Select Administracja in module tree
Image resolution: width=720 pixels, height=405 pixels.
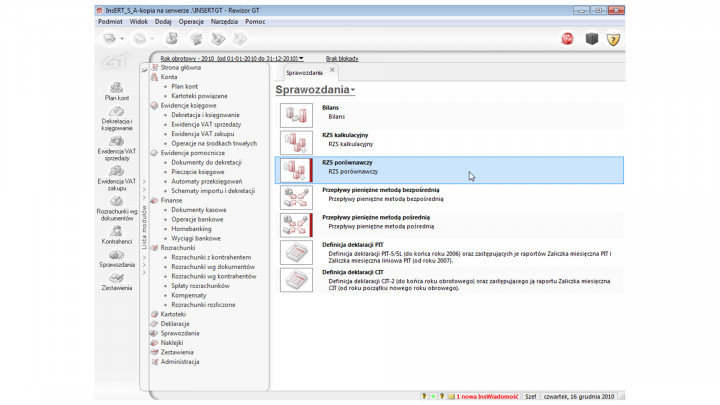(x=180, y=362)
